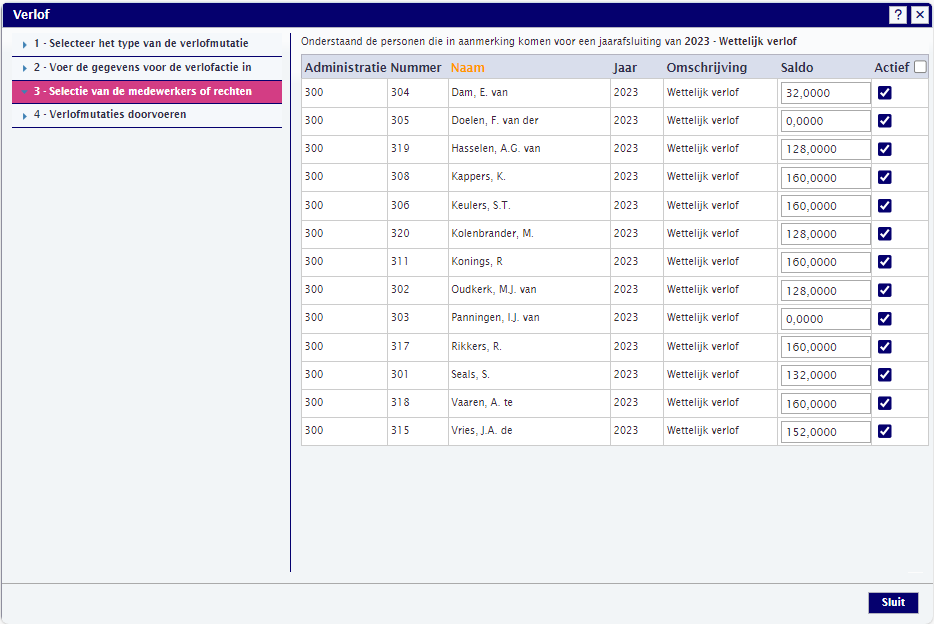The height and width of the screenshot is (624, 934).
Task: Edit saldo field of Vries, J.A. de
Action: (826, 432)
